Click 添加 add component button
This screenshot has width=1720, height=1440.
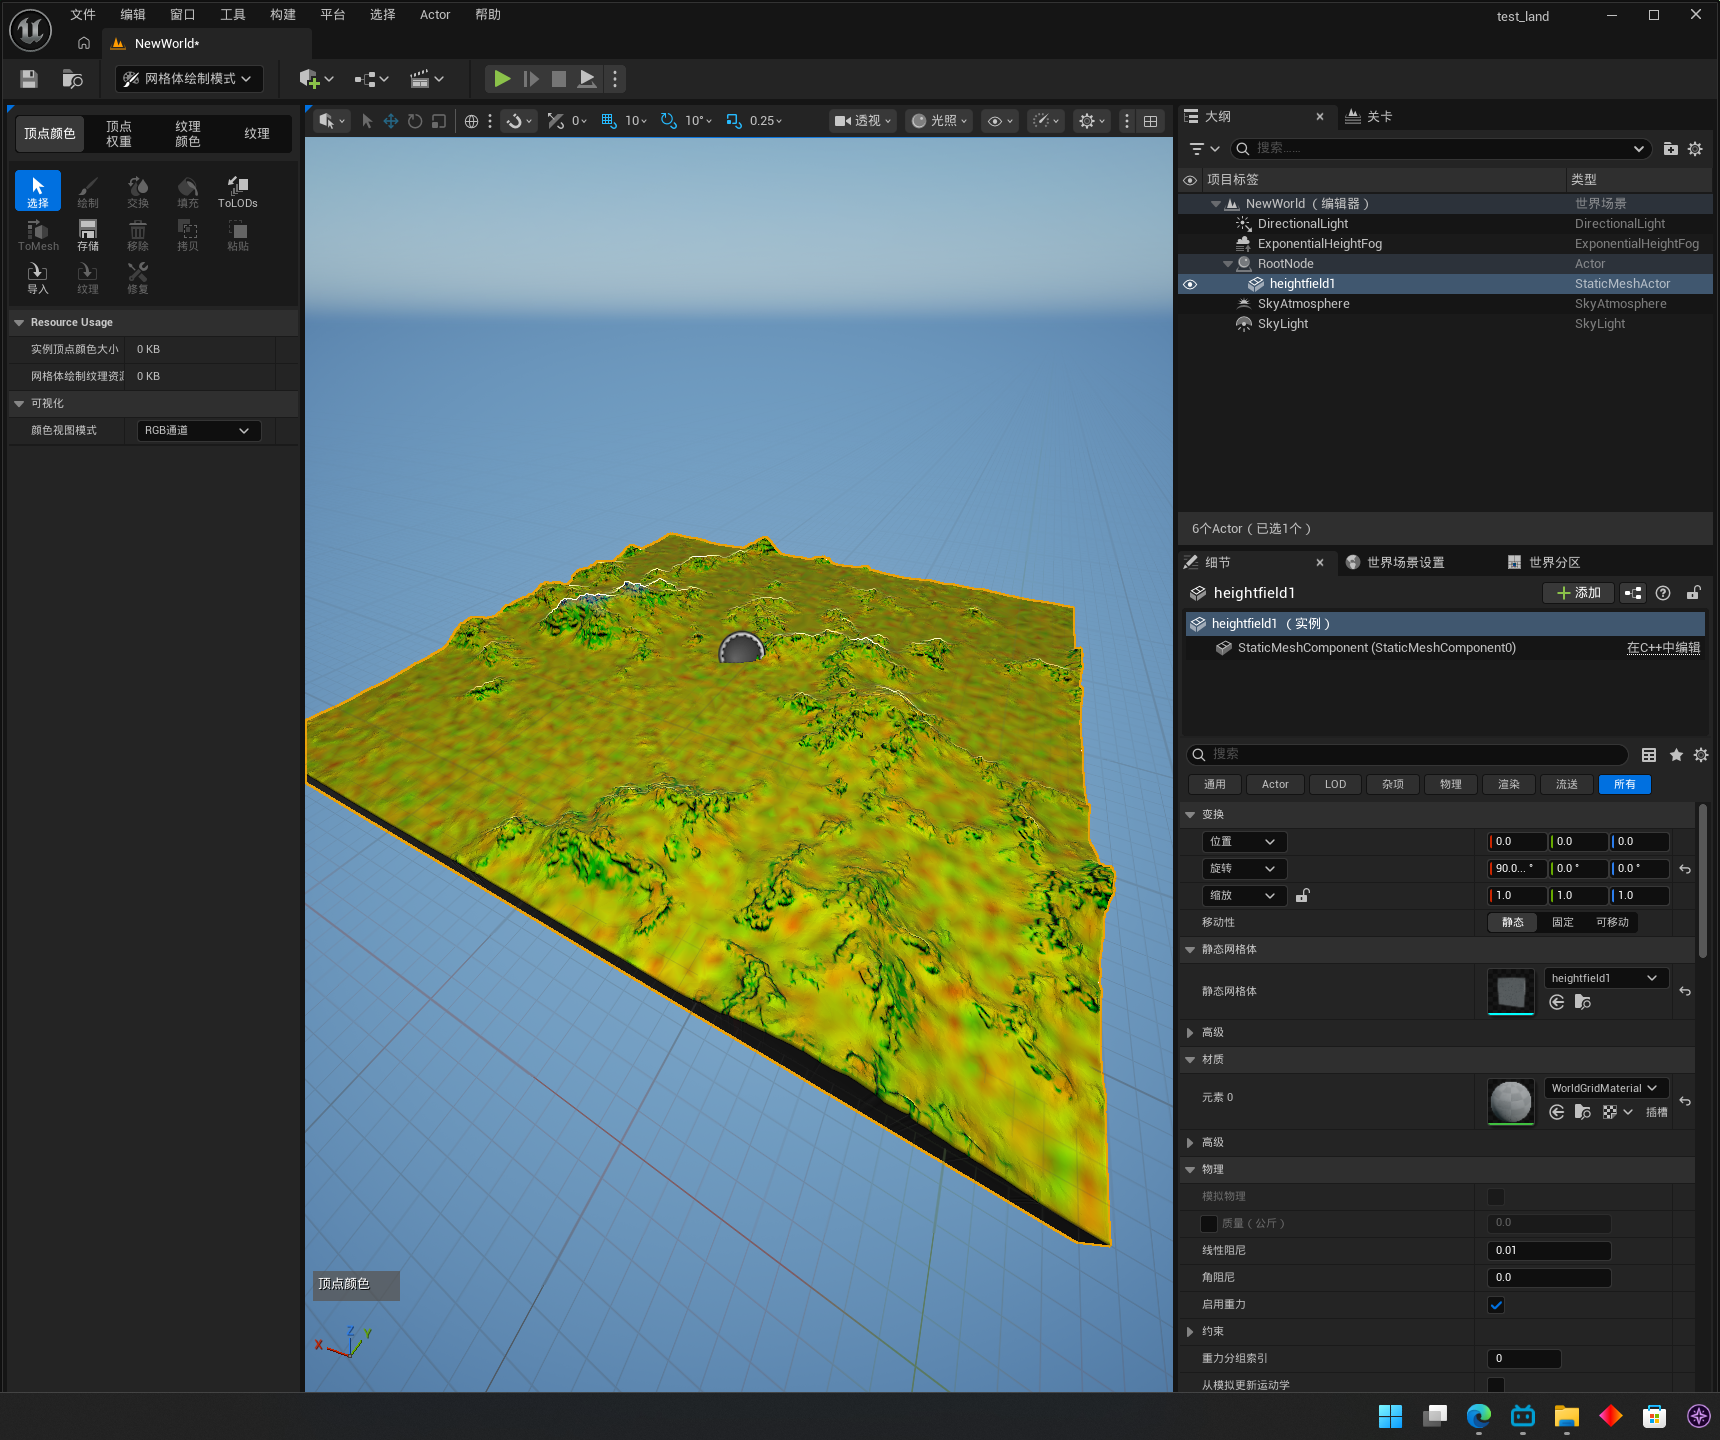click(1579, 593)
